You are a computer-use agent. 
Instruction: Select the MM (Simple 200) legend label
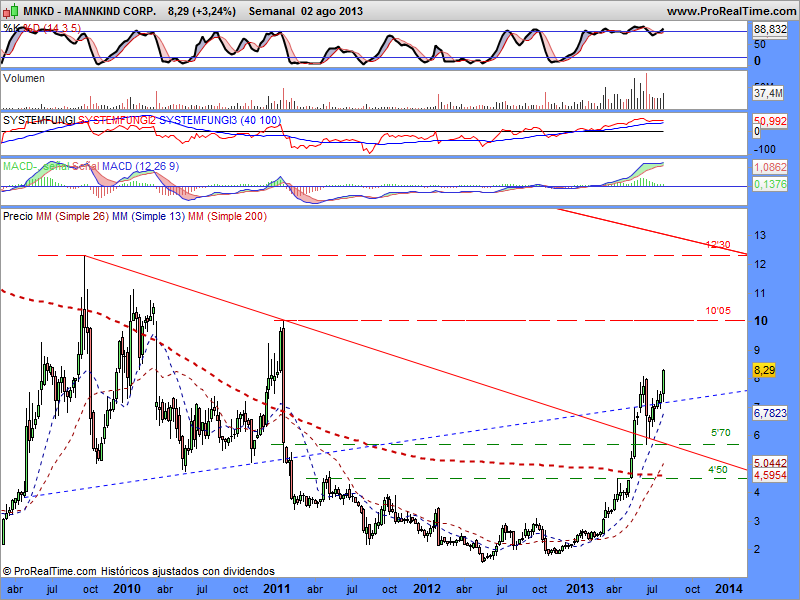click(x=228, y=216)
